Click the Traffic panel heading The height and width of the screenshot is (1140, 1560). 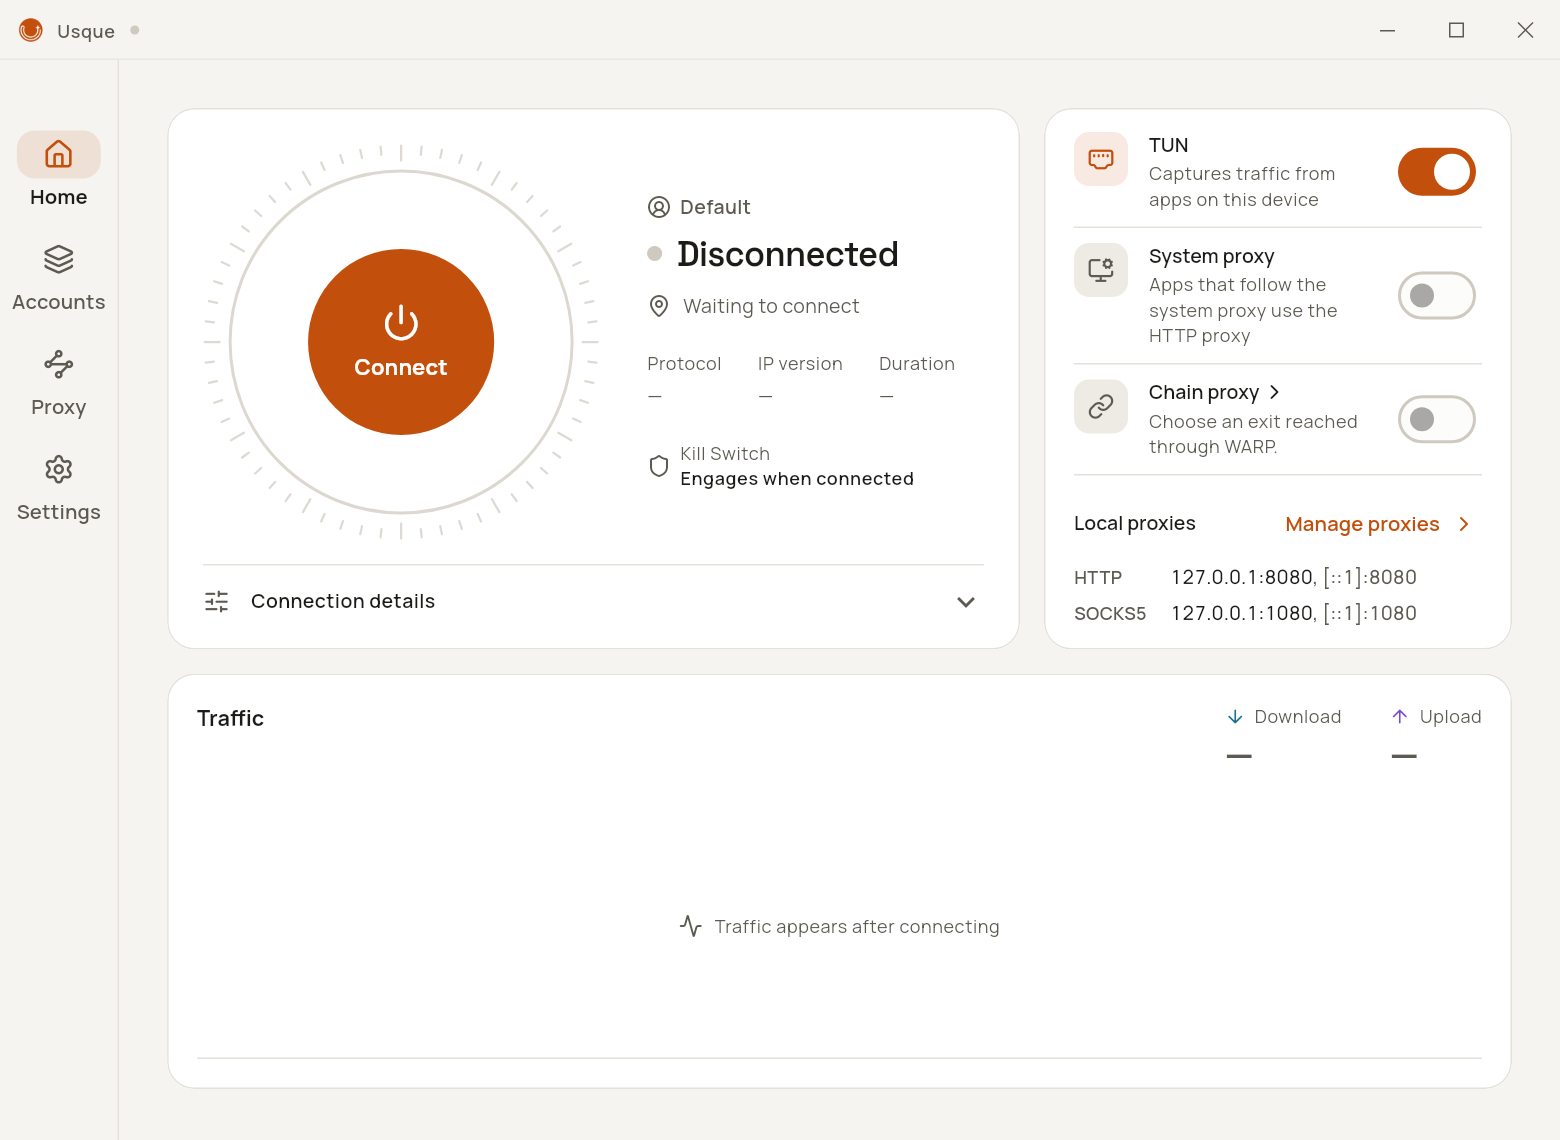point(230,718)
